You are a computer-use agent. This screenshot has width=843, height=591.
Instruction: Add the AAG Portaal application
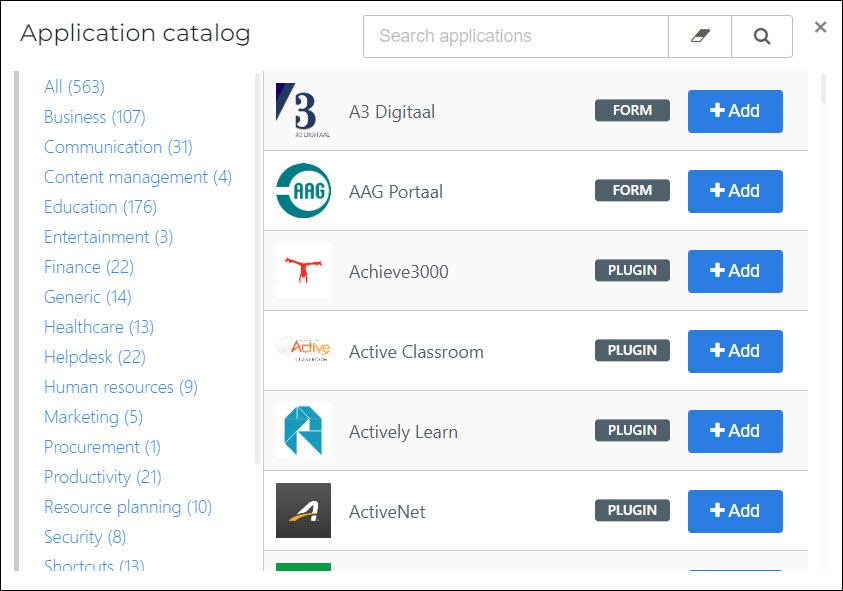pos(735,191)
